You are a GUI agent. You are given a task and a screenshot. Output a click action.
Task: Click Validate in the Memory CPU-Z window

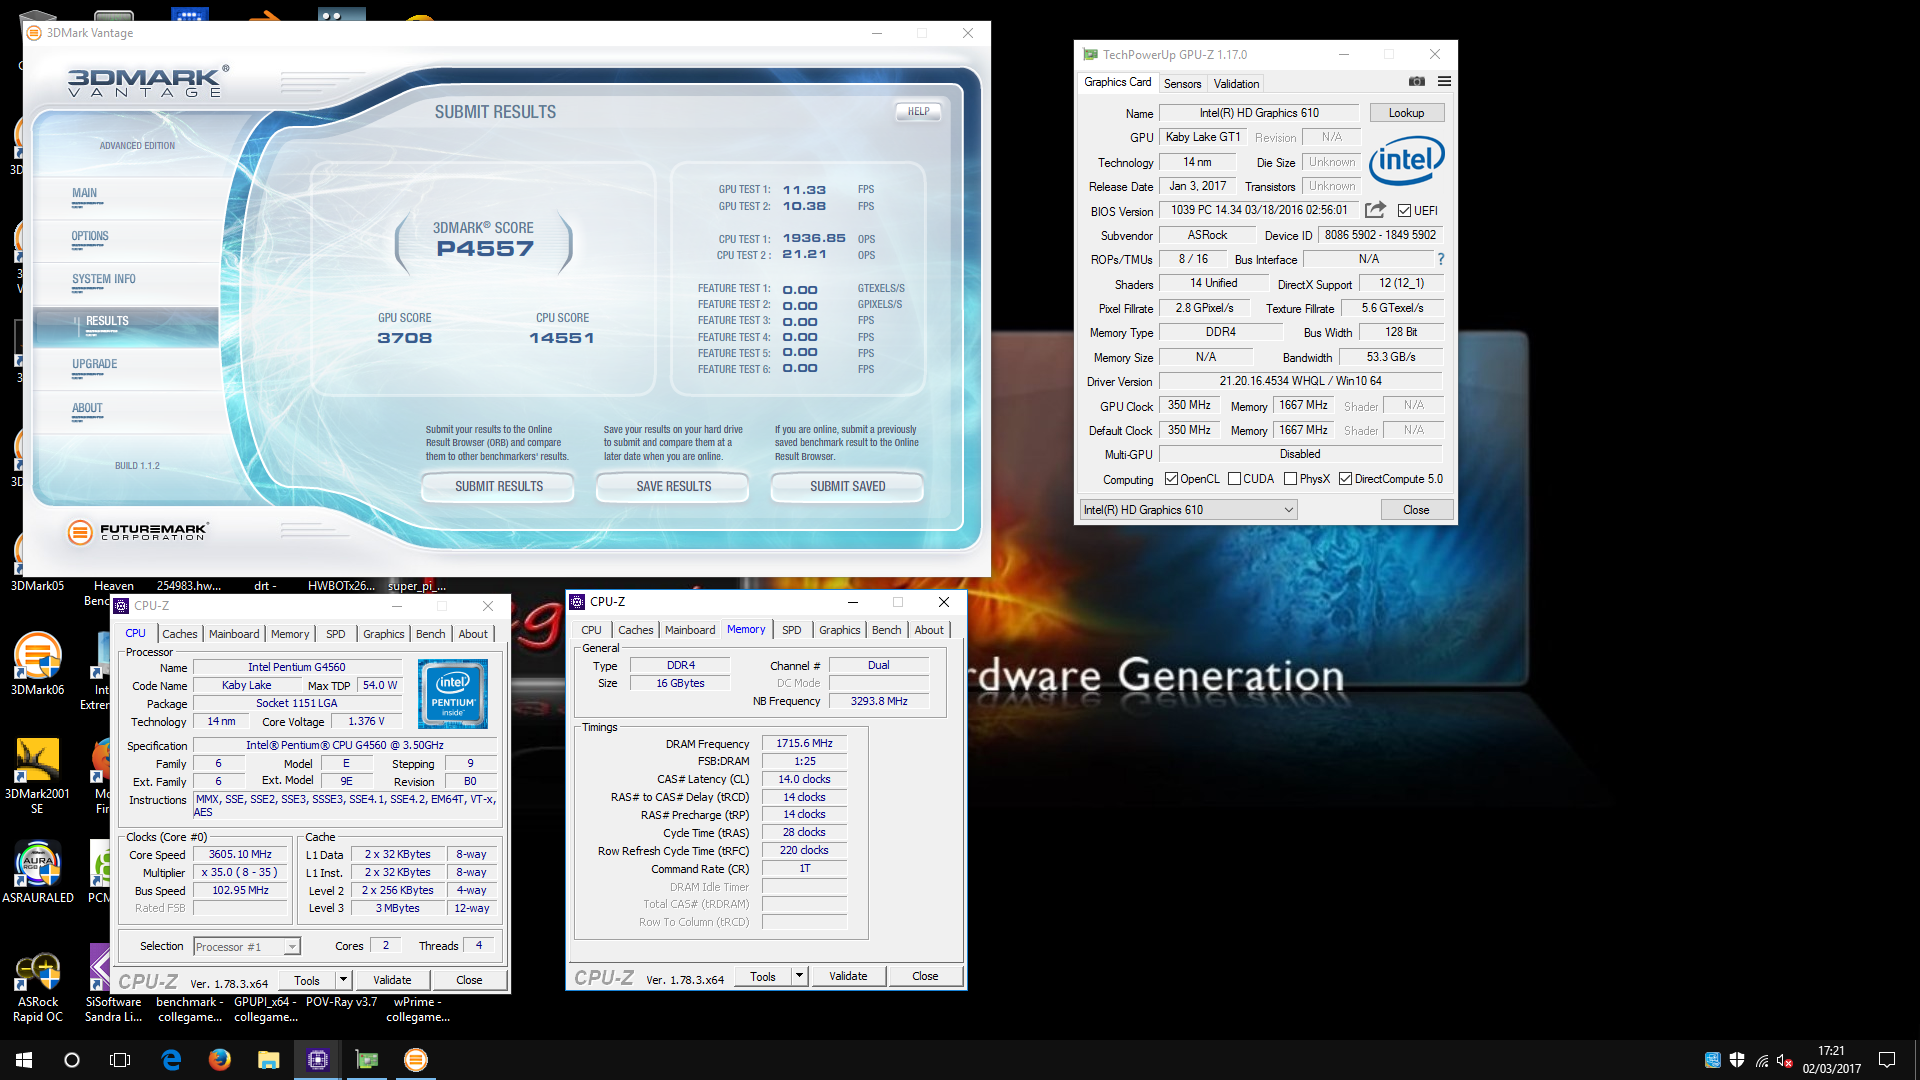click(848, 976)
